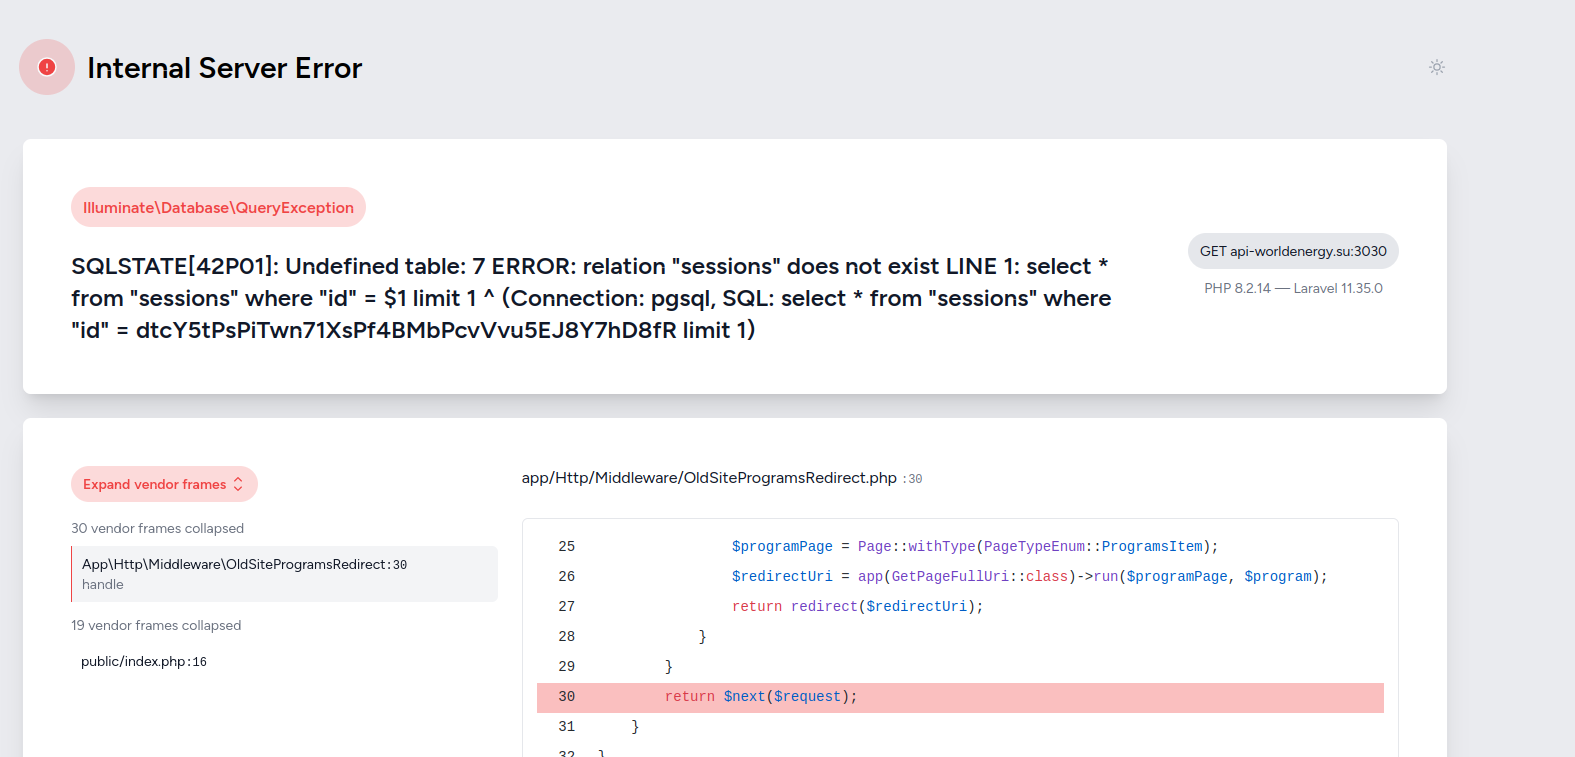The image size is (1575, 757).
Task: Click the SQLSTATE[42P01] error message text
Action: click(x=591, y=298)
